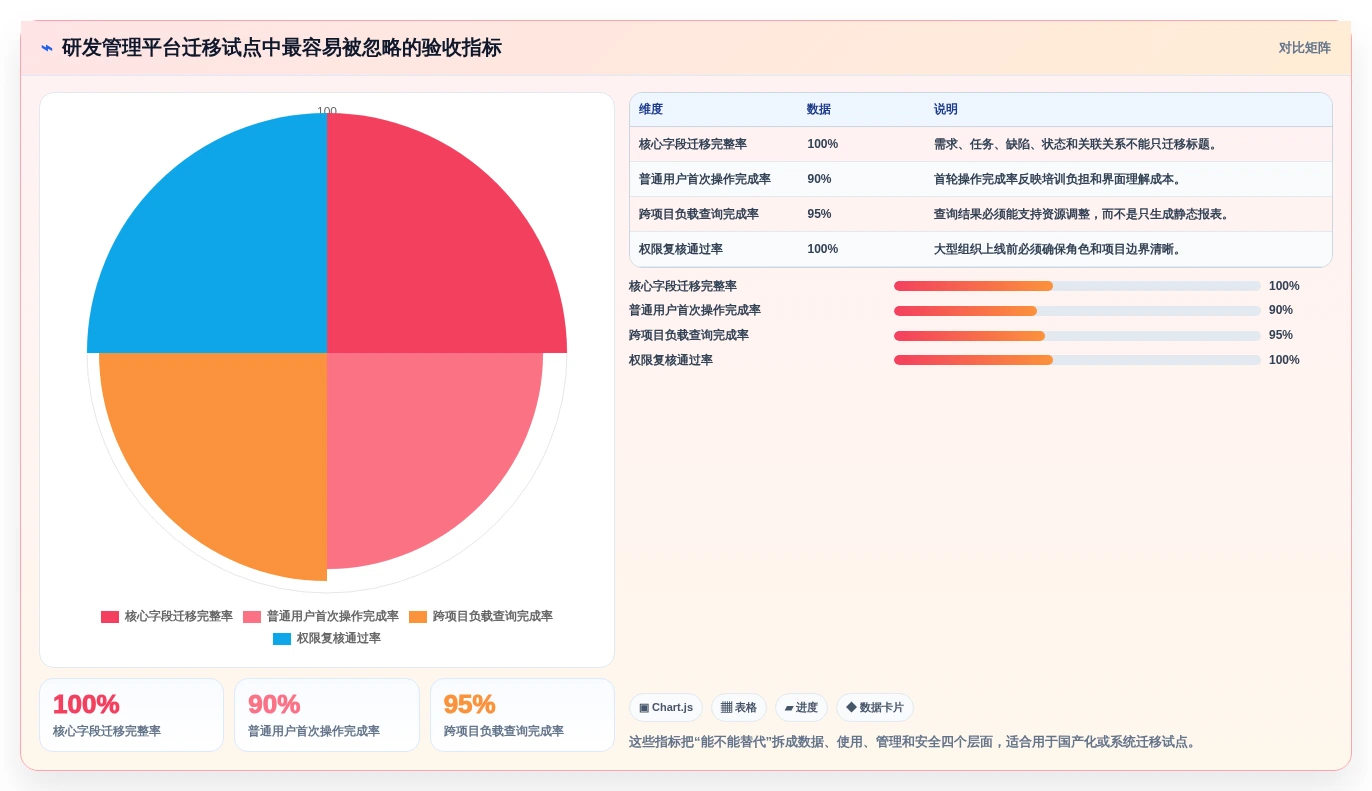Select the 数据卡片 tag chip
This screenshot has width=1372, height=791.
[875, 708]
